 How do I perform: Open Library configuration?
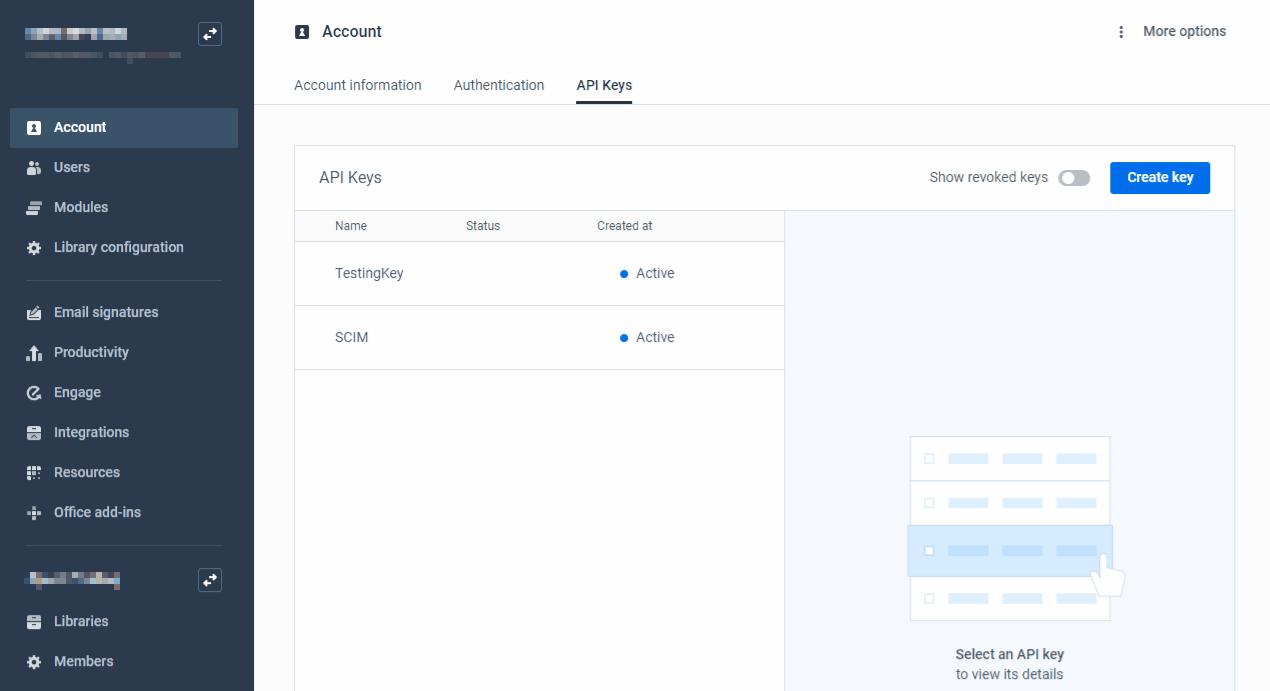(118, 247)
